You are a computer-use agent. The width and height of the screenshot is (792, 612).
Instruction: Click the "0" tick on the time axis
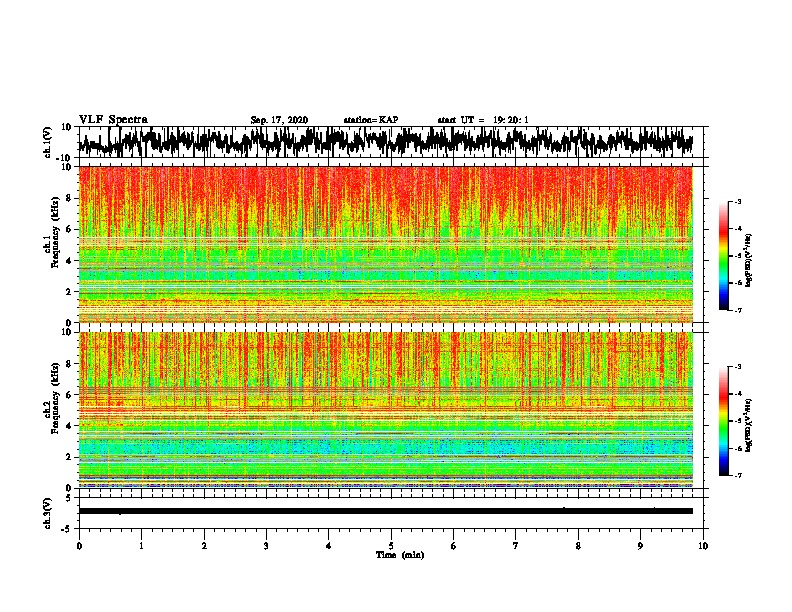(79, 546)
